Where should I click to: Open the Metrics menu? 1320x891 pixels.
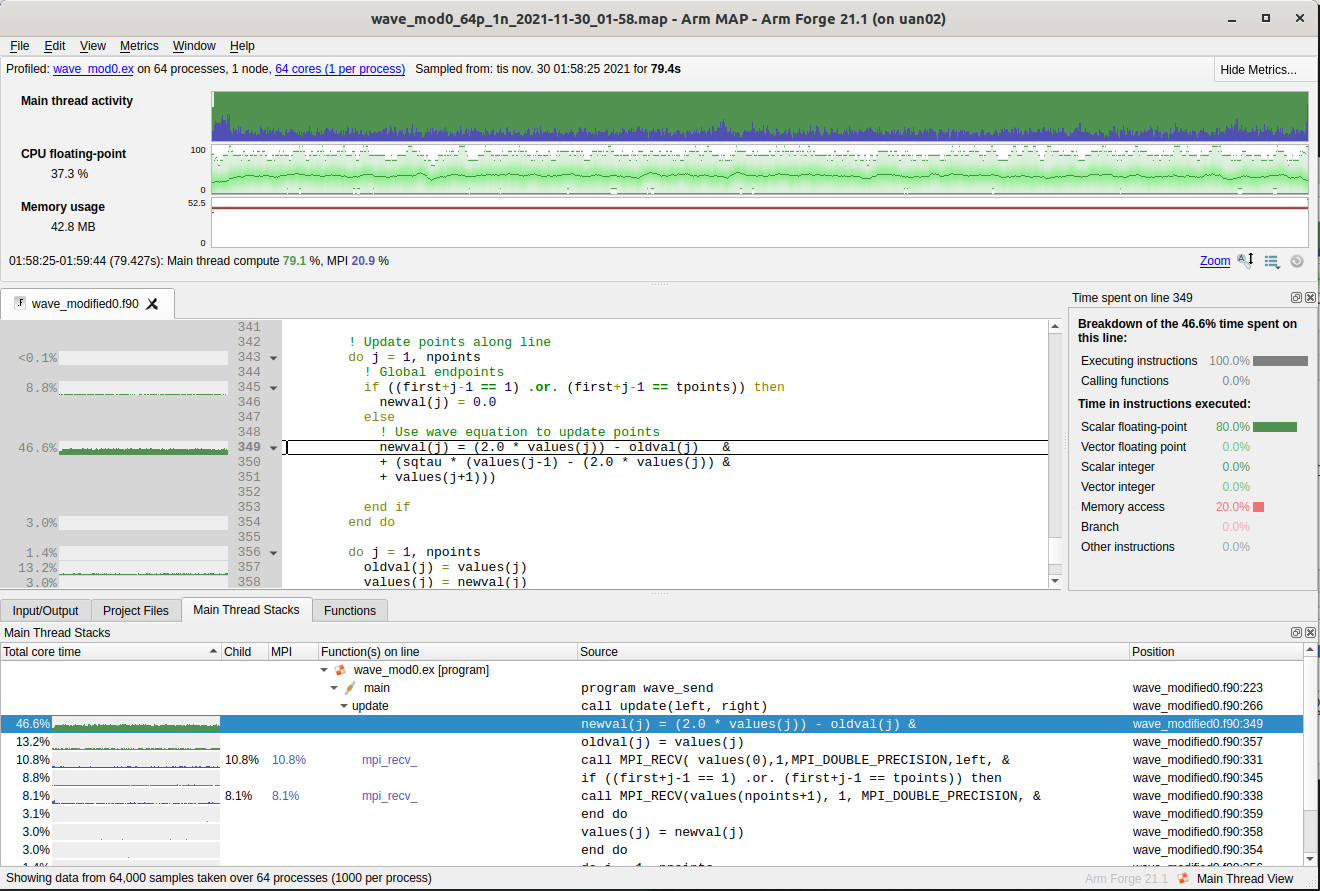point(139,46)
